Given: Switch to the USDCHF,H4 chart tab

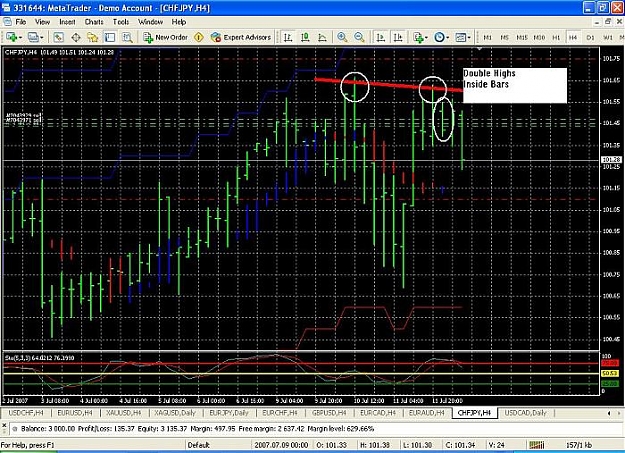Looking at the screenshot, I should coord(26,413).
